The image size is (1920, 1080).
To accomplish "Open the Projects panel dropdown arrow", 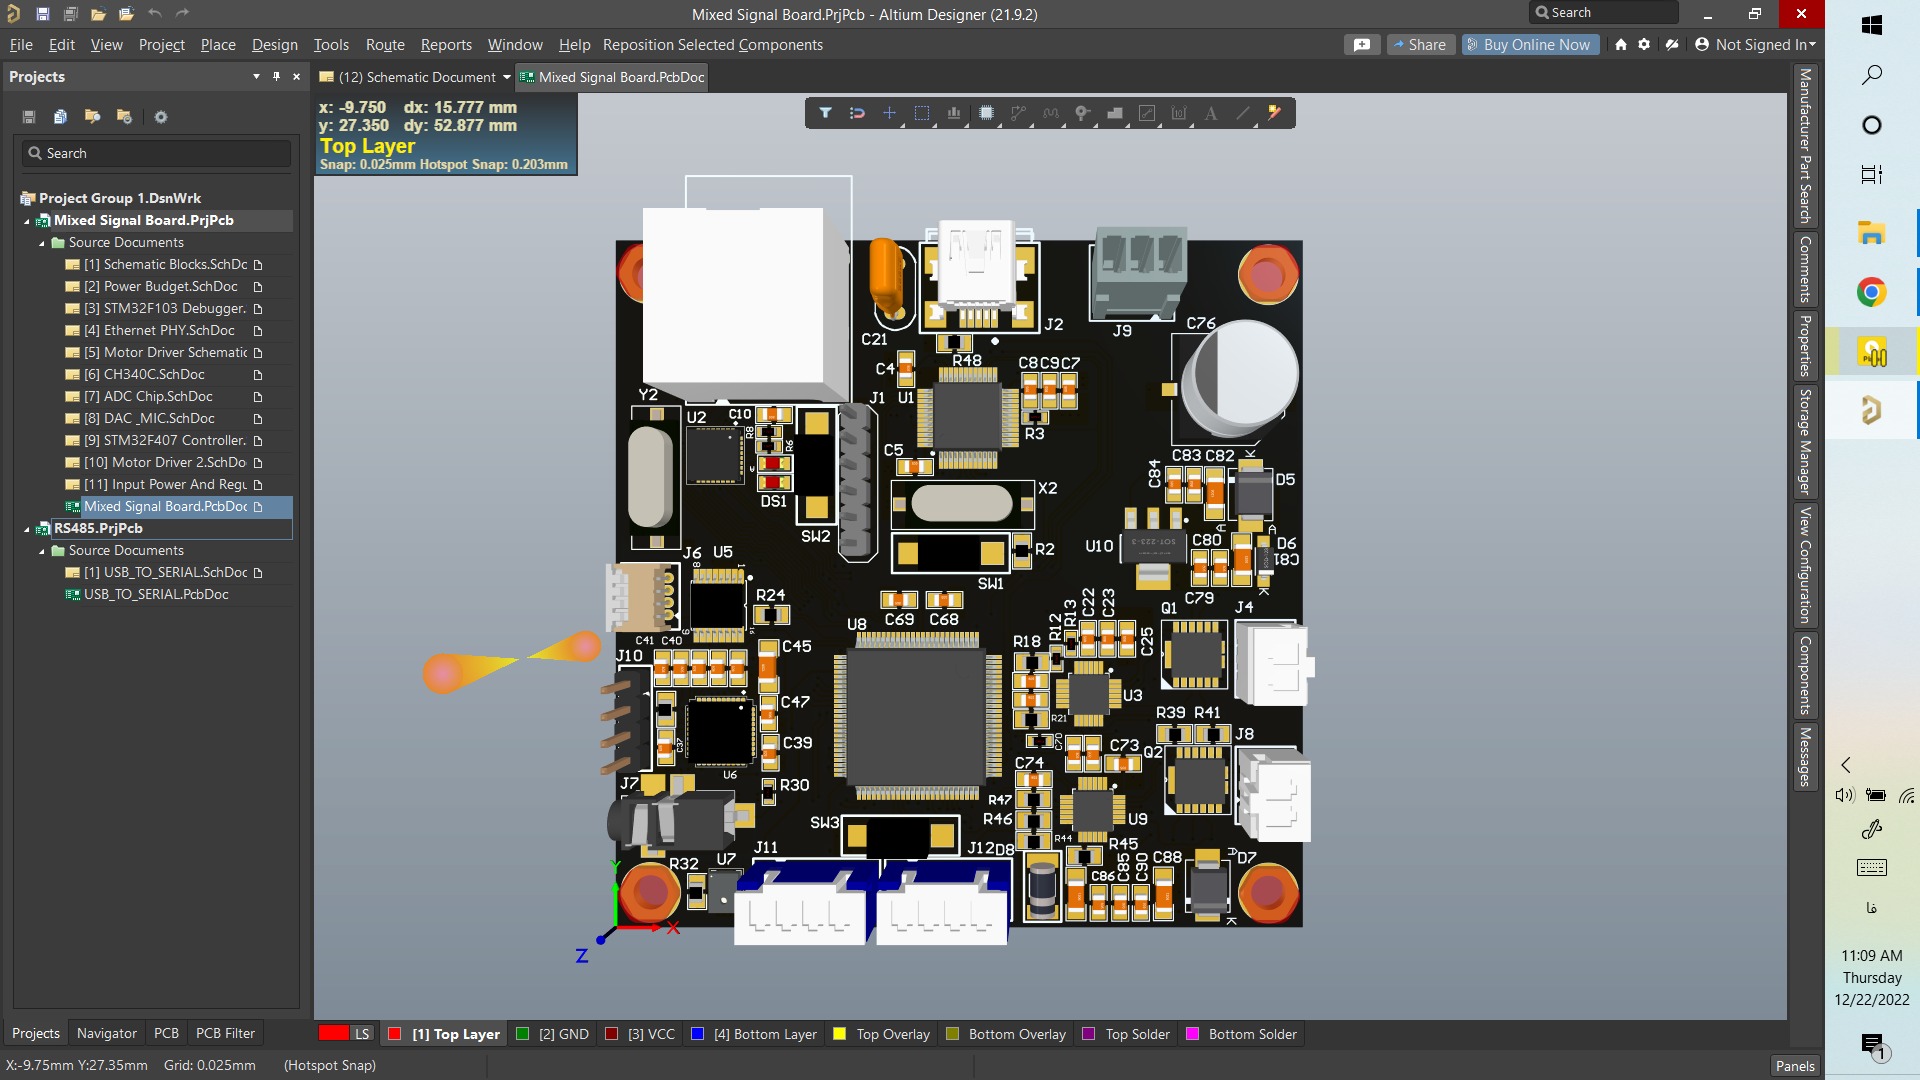I will [256, 77].
